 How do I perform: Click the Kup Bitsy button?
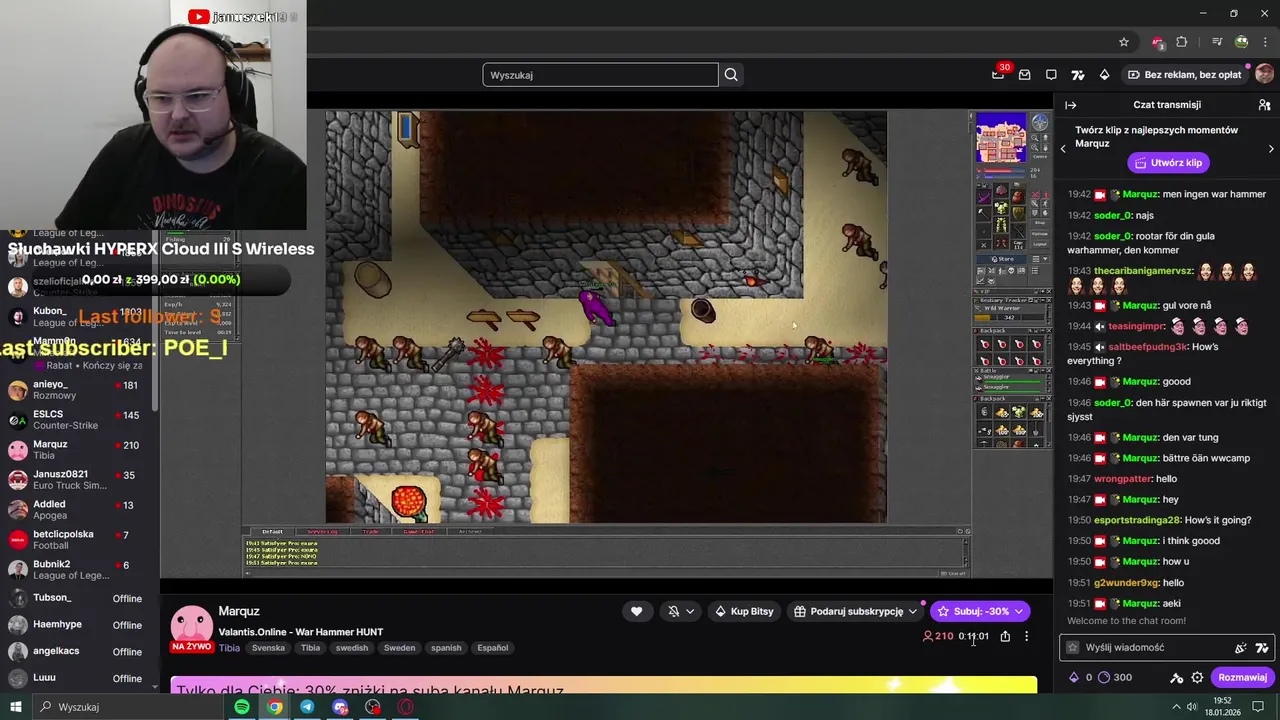pyautogui.click(x=744, y=611)
